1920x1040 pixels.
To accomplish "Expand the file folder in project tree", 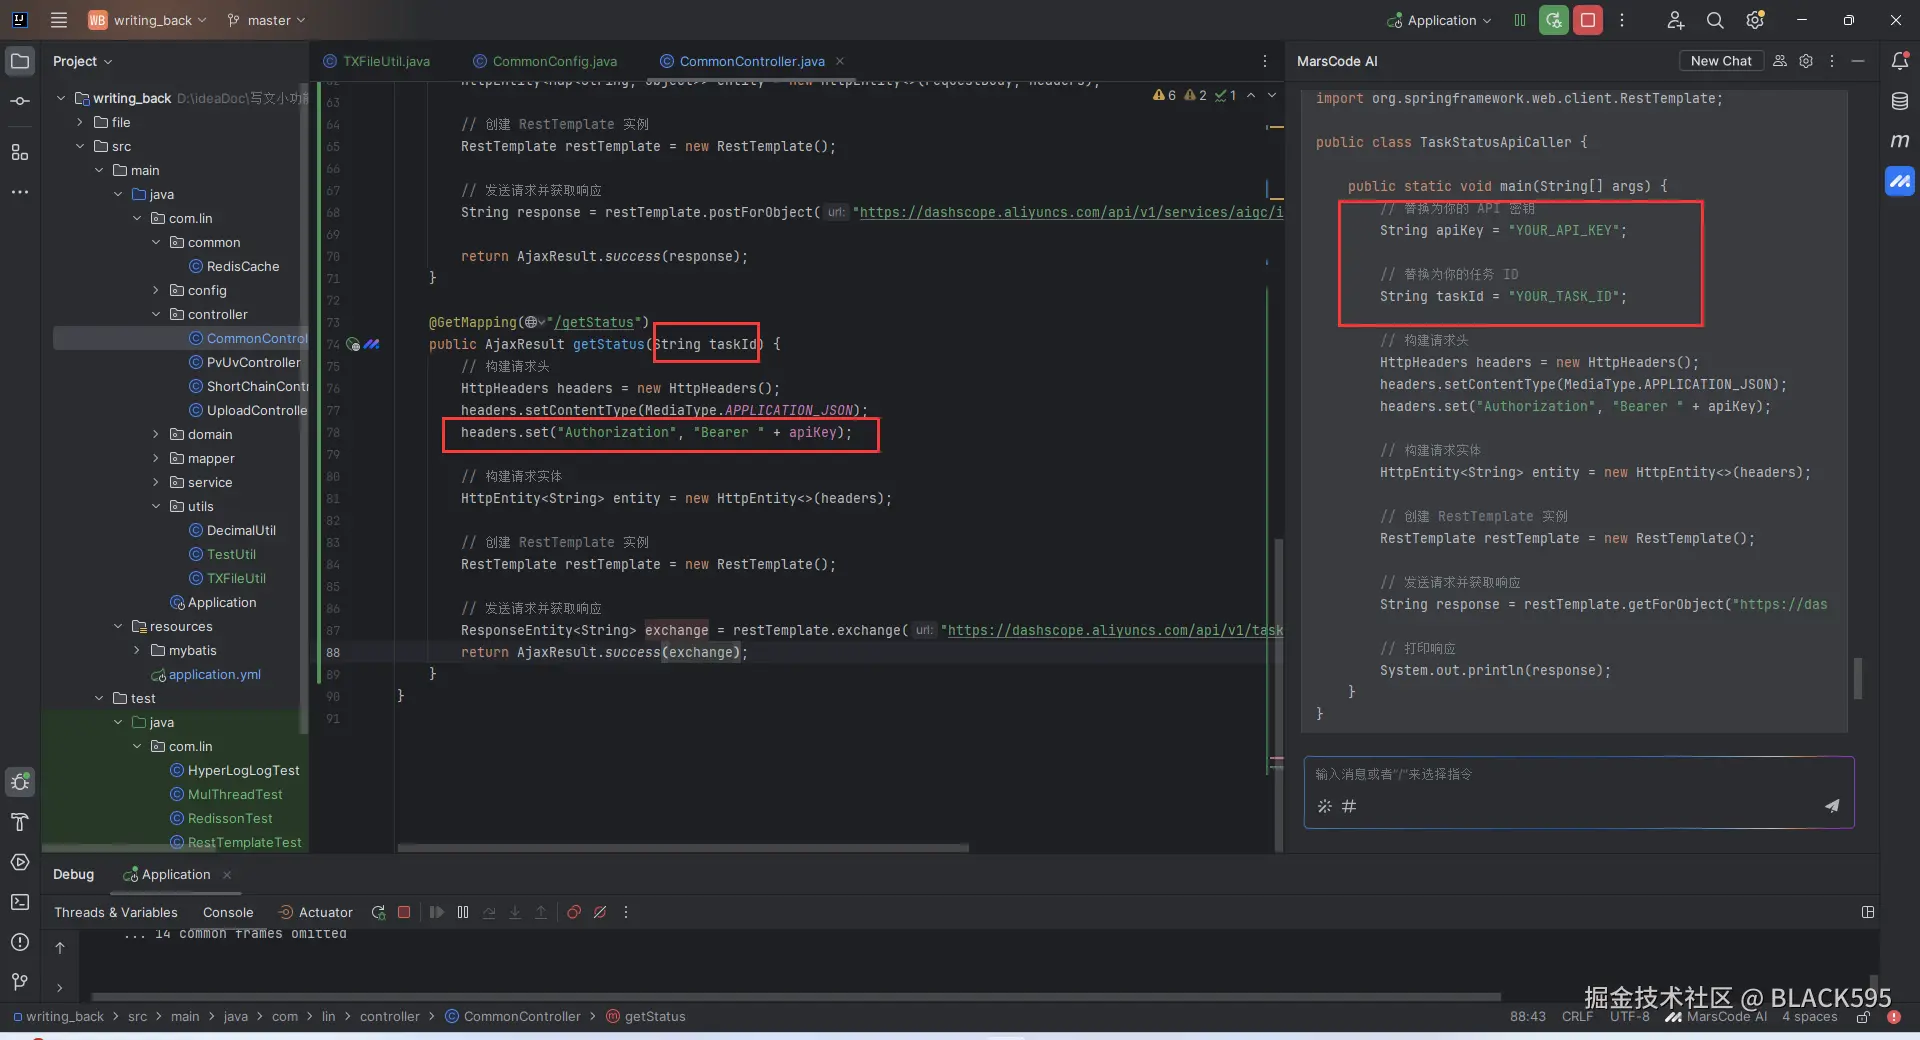I will [80, 122].
